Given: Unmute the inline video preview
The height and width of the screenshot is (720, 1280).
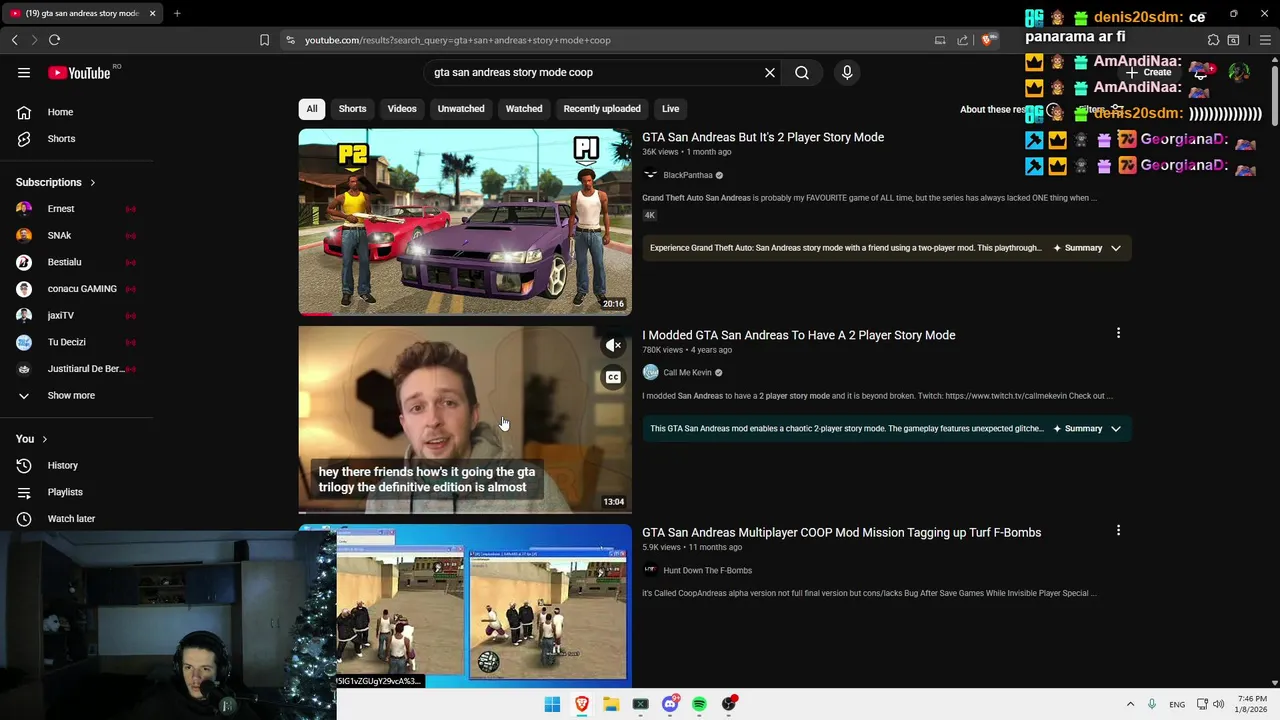Looking at the screenshot, I should click(613, 345).
